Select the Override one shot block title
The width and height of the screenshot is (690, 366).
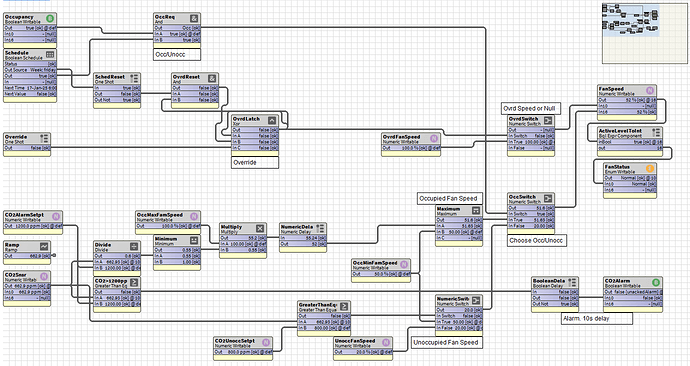[16, 137]
